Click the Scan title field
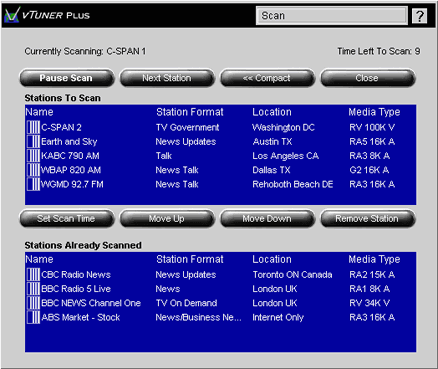The image size is (438, 369). pyautogui.click(x=332, y=16)
